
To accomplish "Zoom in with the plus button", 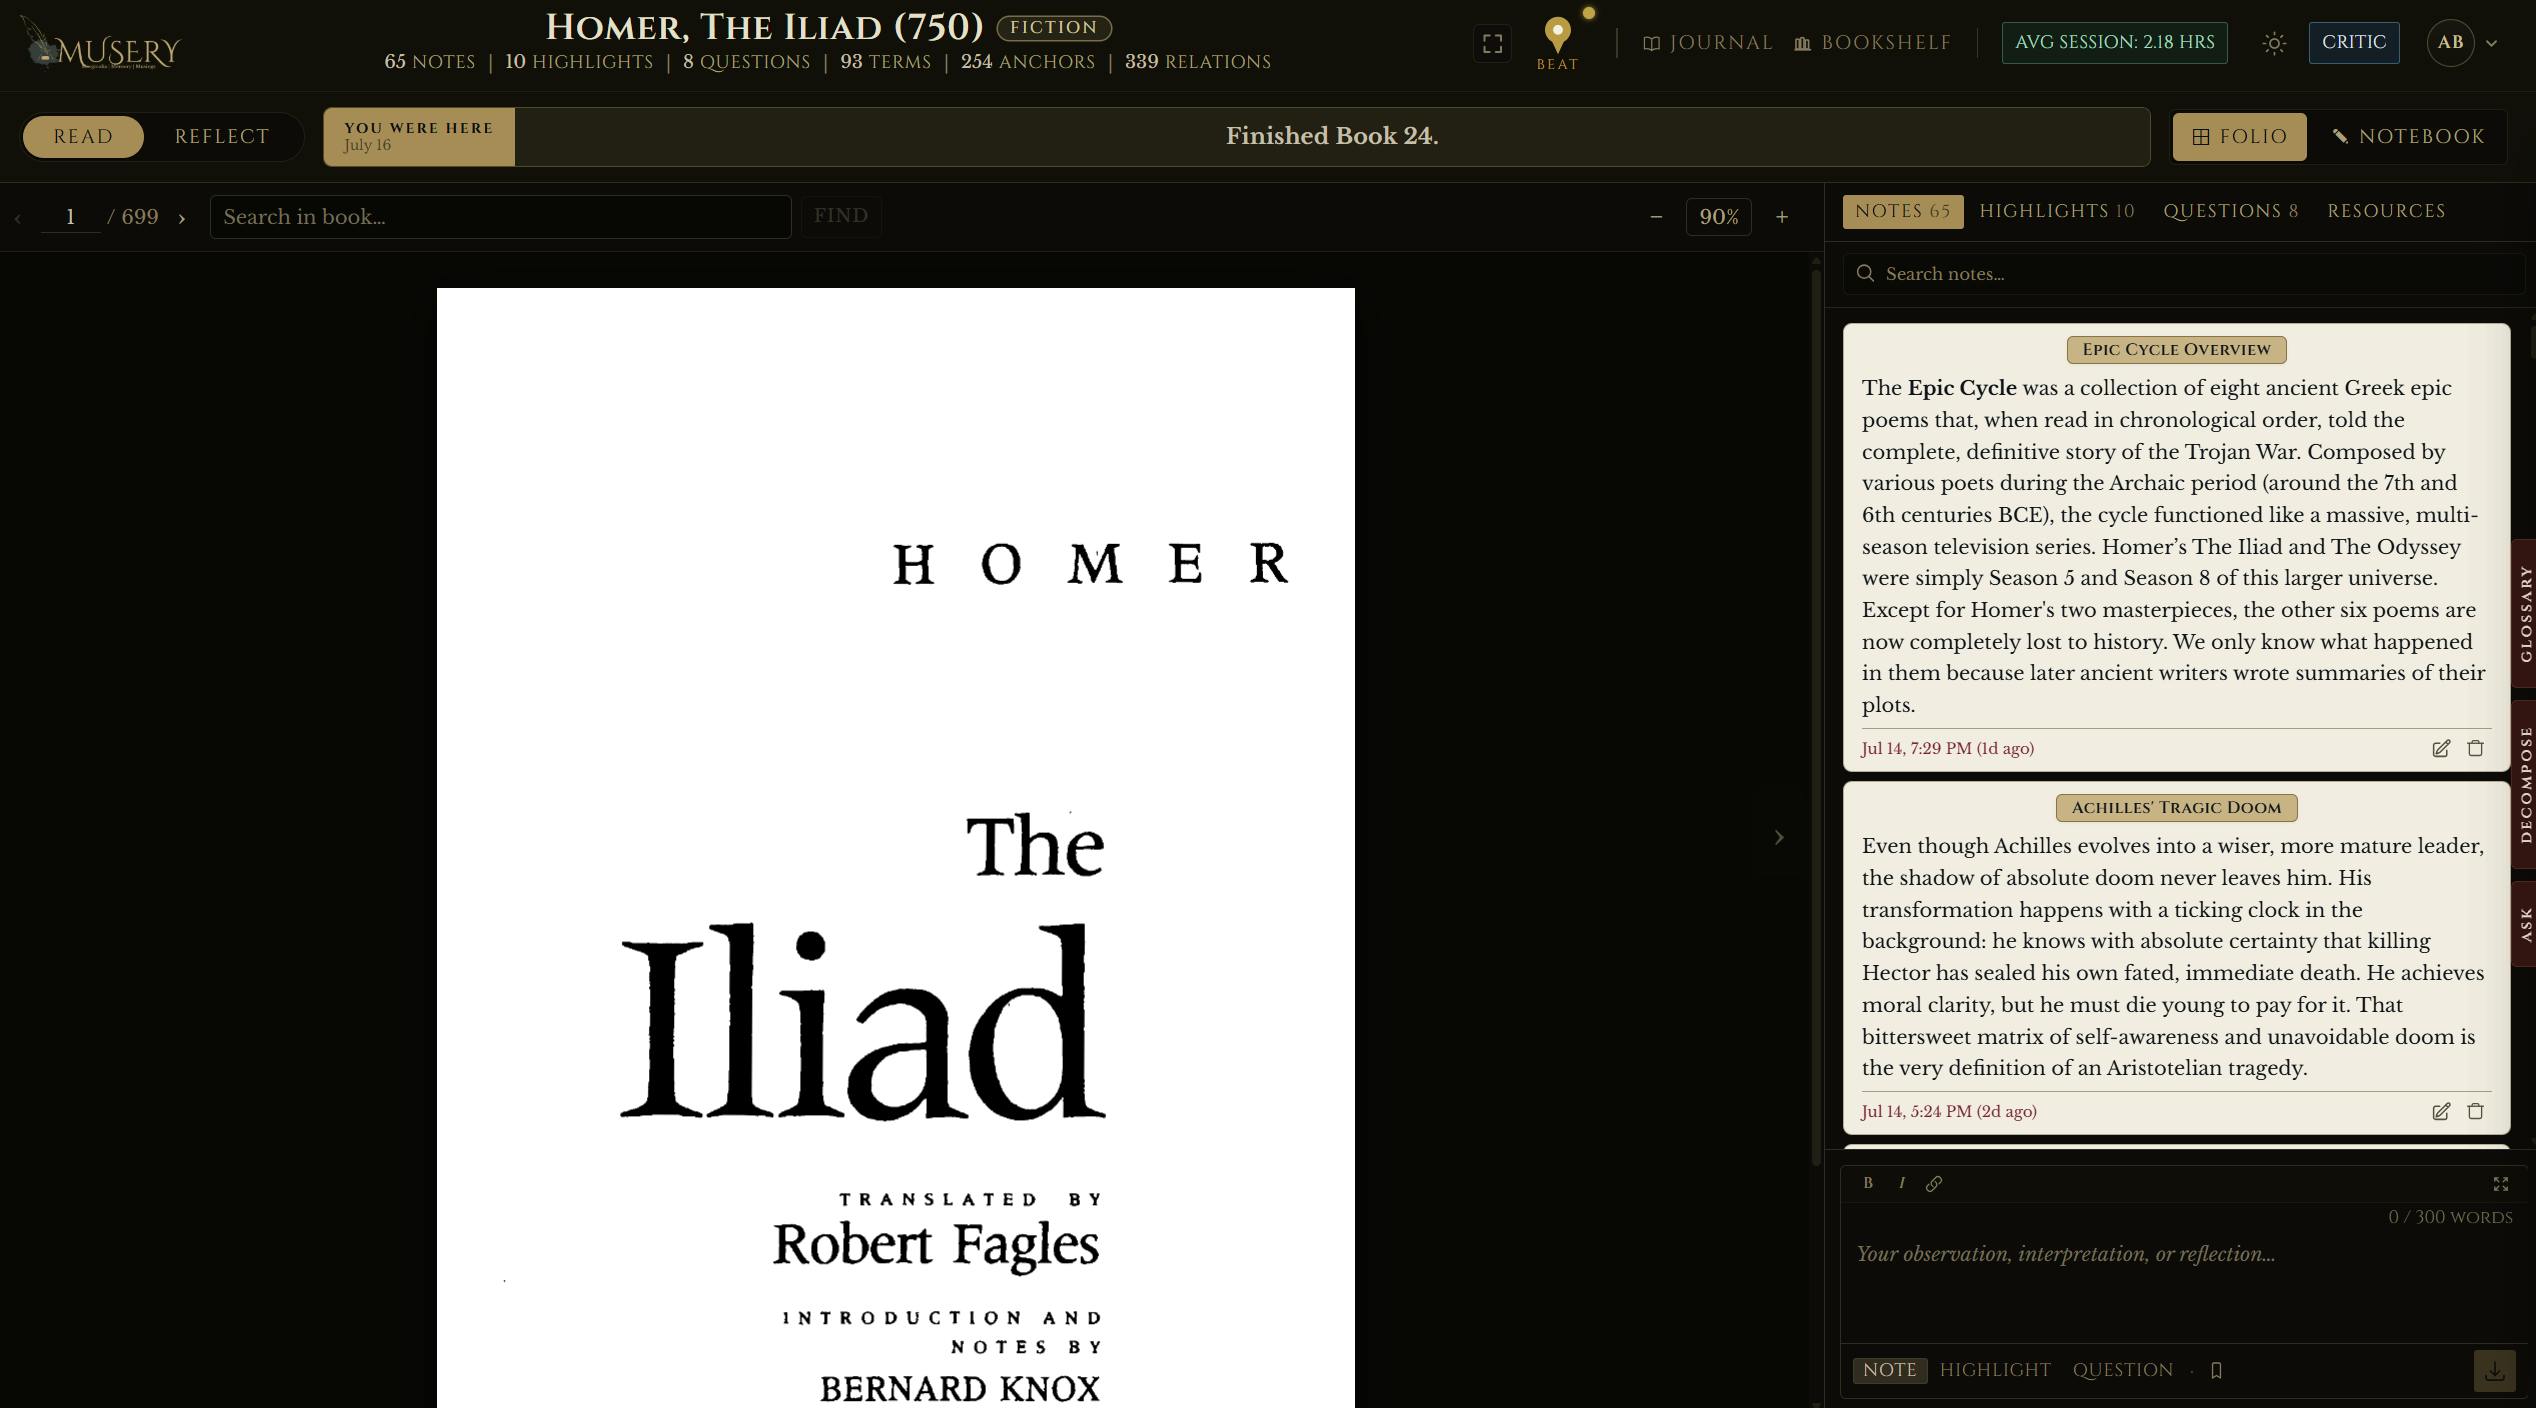I will (1781, 217).
